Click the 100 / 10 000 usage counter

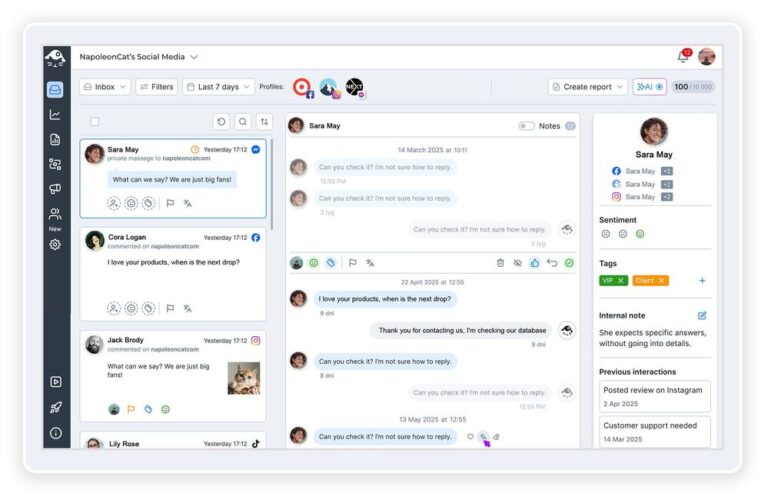click(693, 87)
